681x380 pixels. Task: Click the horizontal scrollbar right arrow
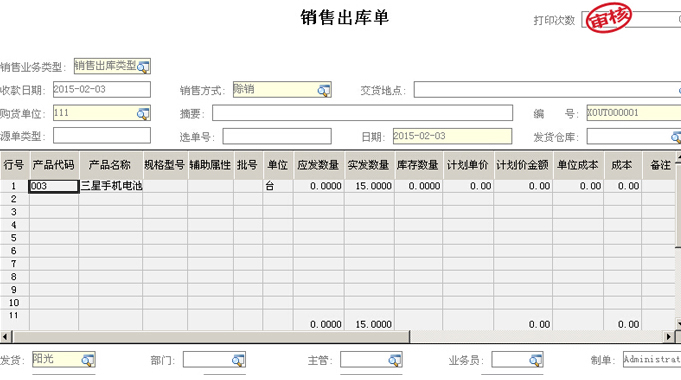click(669, 337)
